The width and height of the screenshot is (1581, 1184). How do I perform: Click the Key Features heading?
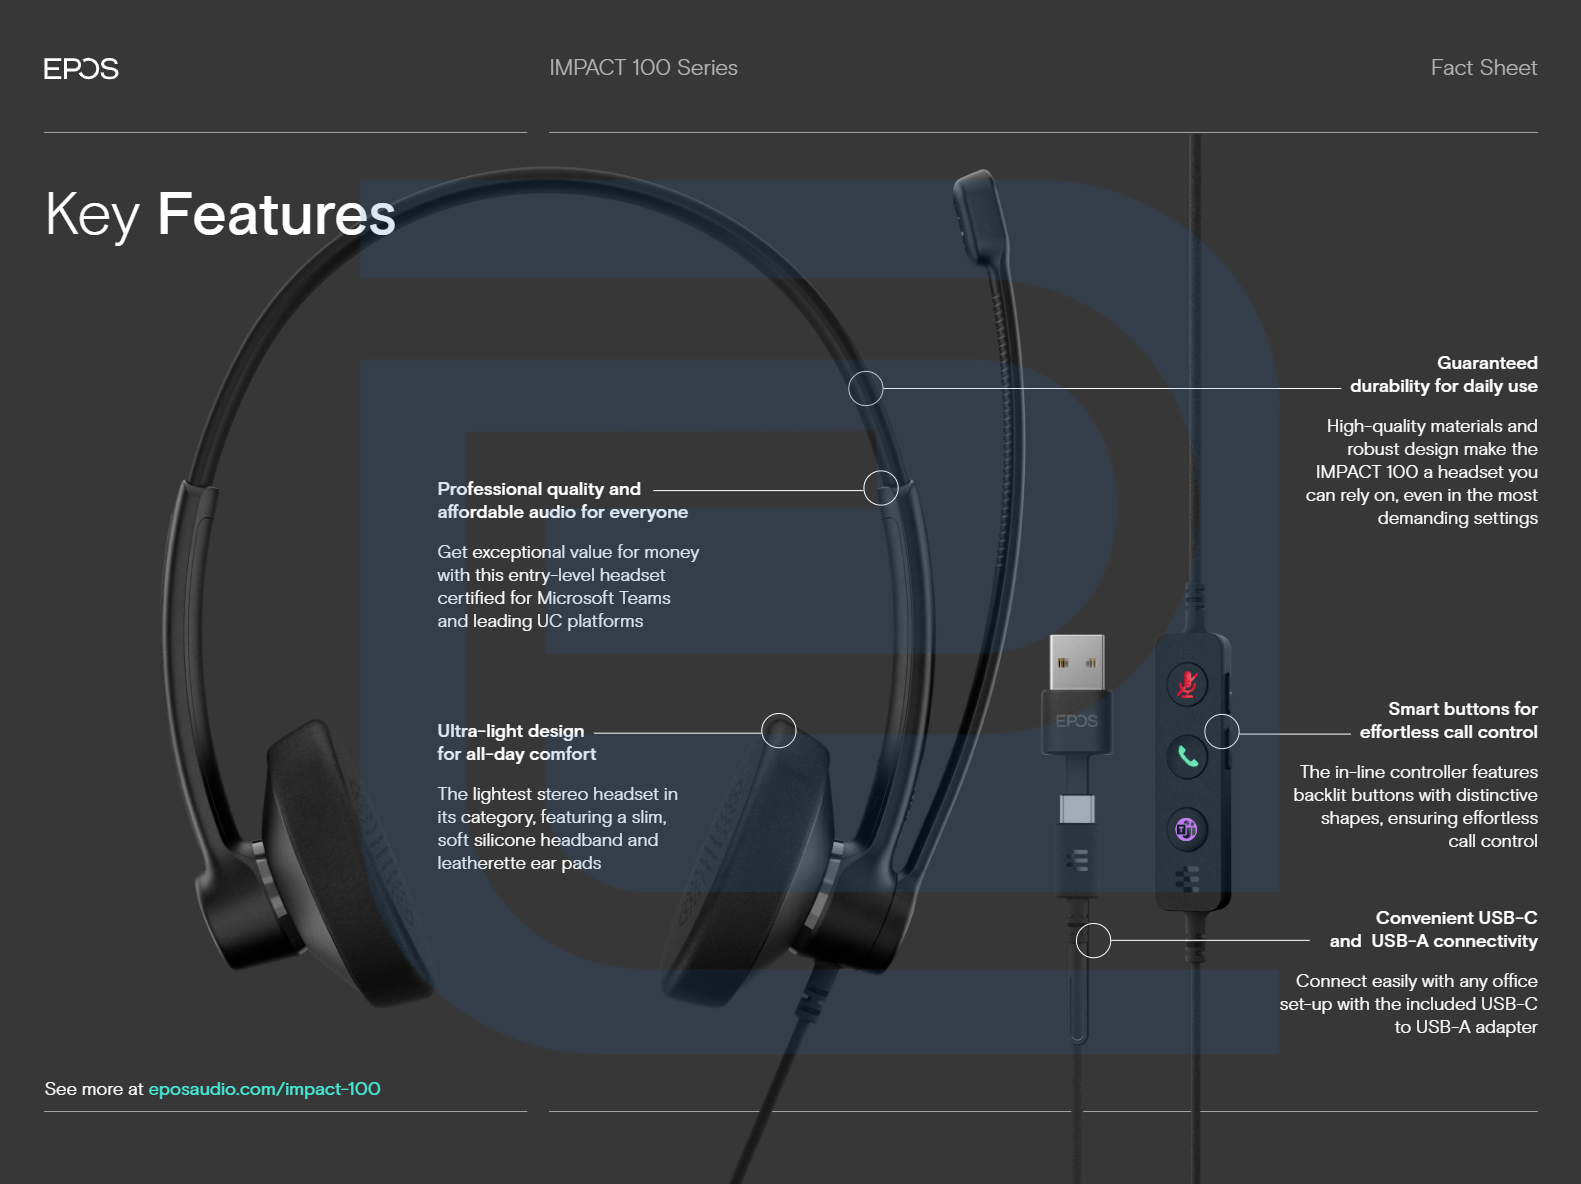(221, 214)
